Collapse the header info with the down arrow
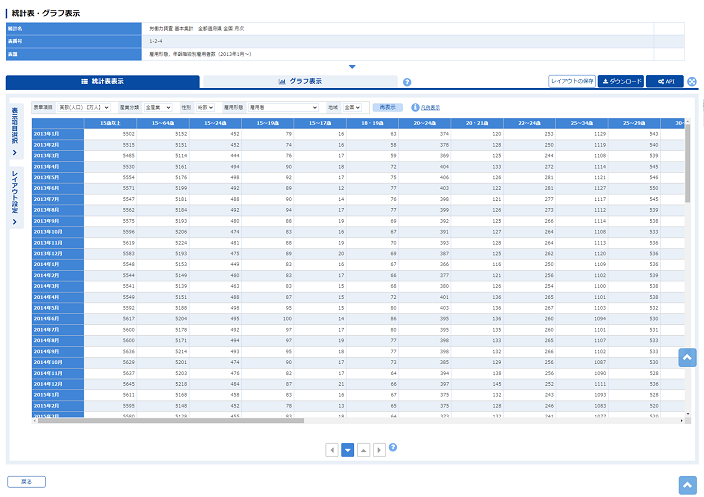704x497 pixels. (352, 67)
